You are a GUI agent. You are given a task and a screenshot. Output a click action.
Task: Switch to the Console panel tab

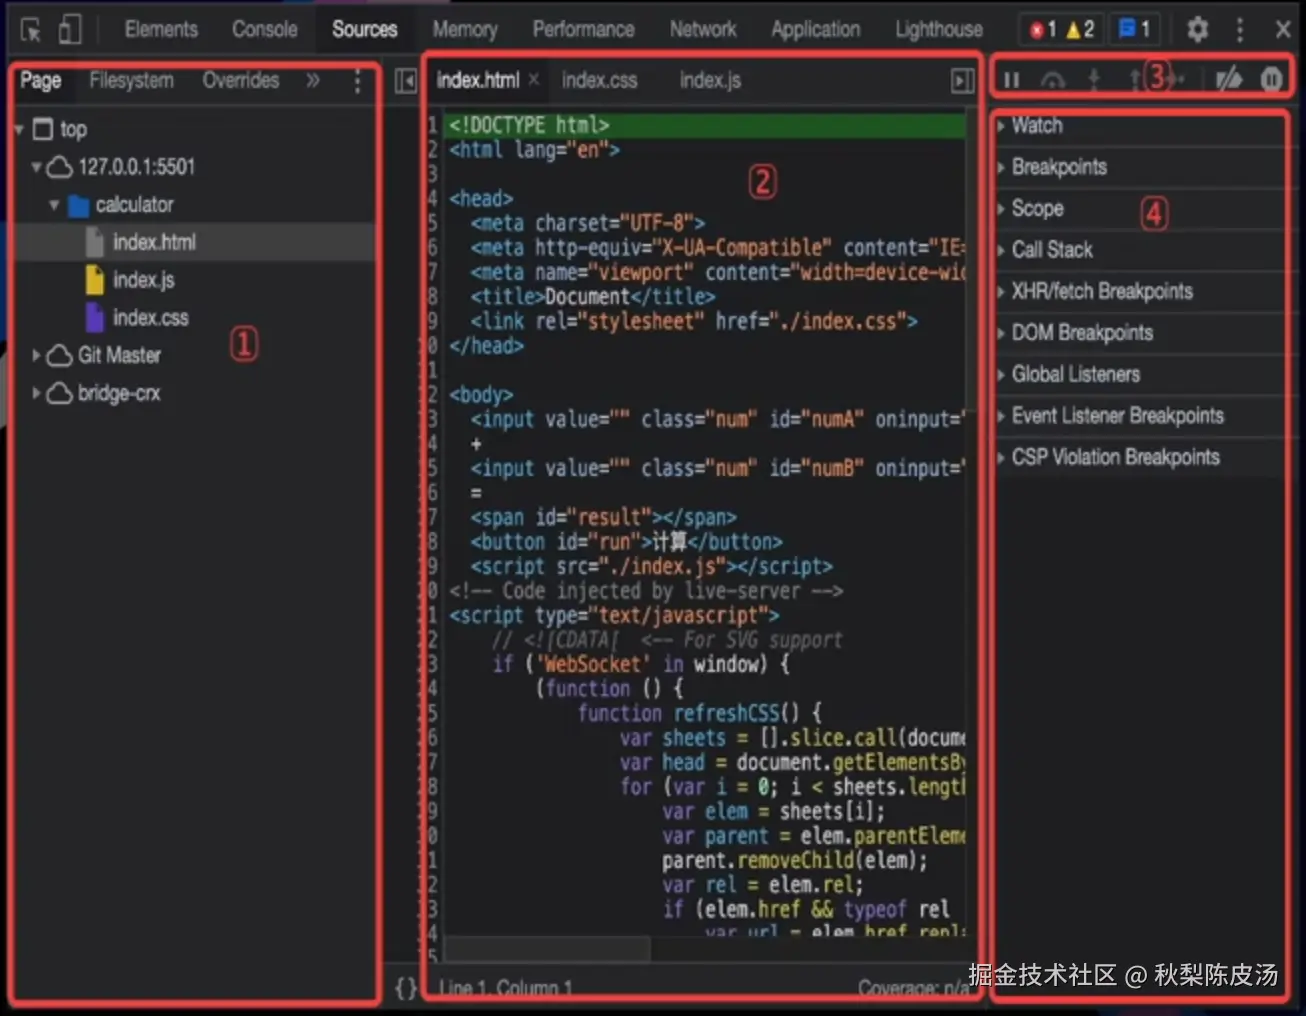pos(264,29)
